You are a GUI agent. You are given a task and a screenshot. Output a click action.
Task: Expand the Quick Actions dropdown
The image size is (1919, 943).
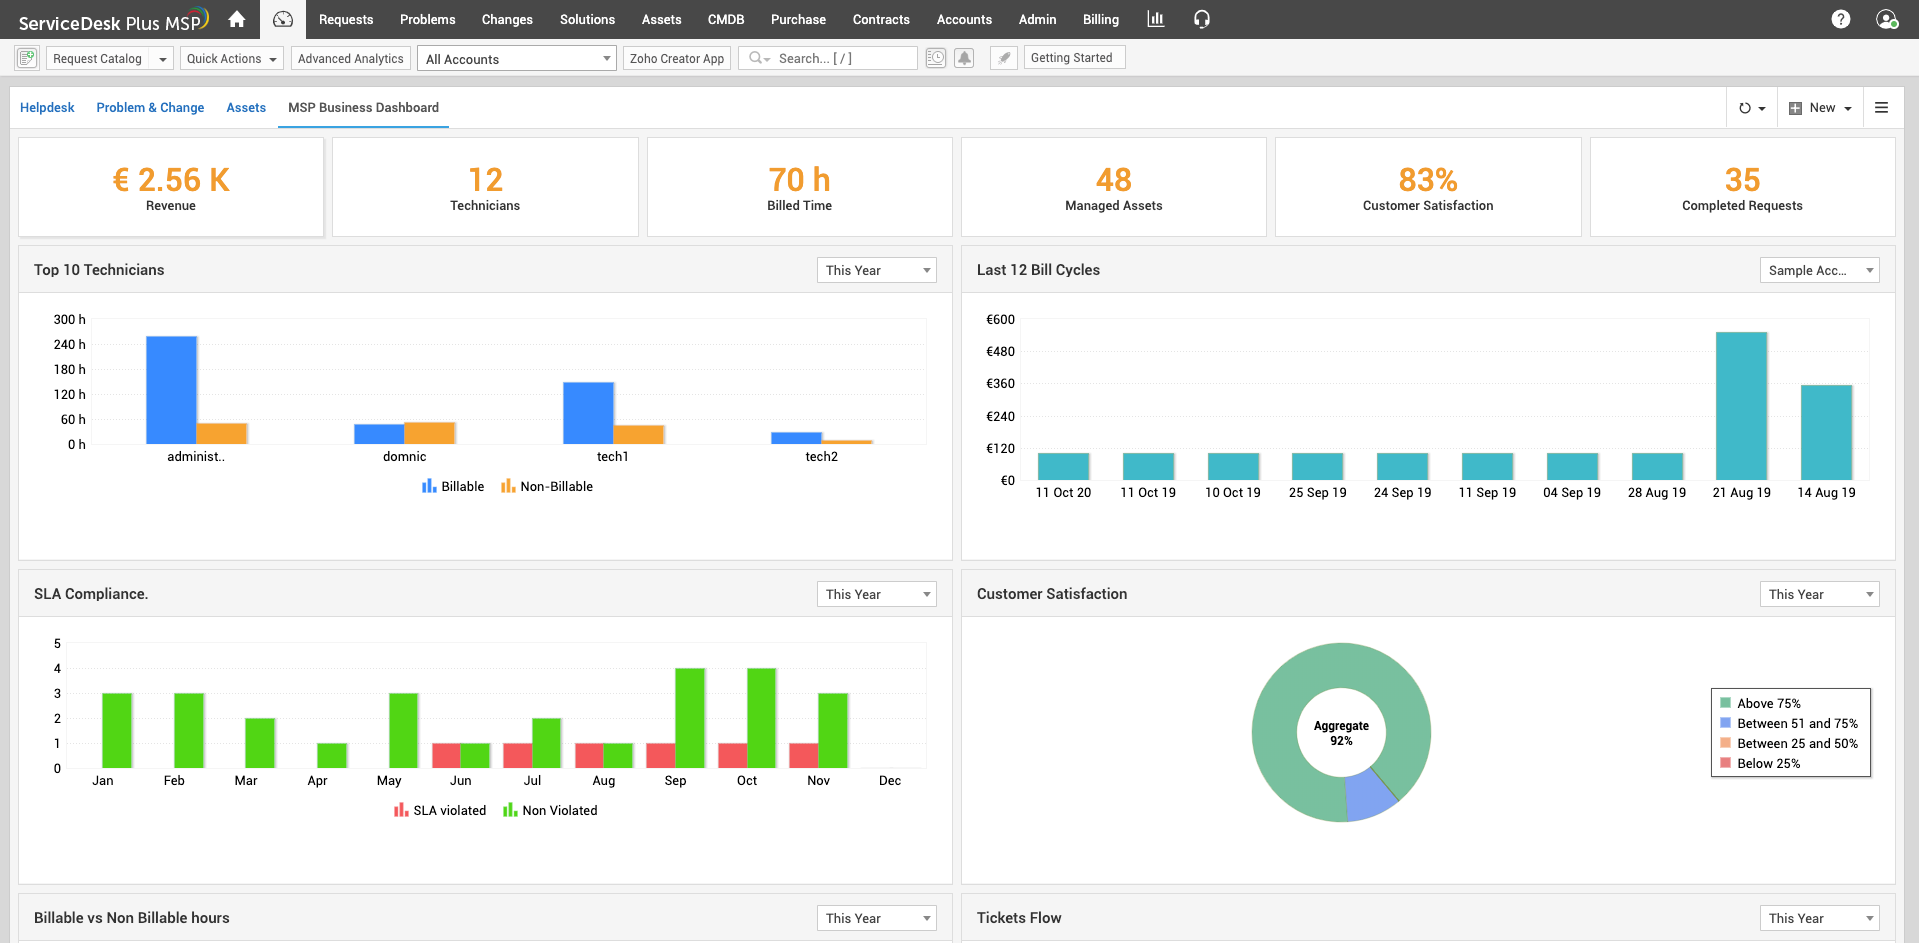(231, 58)
